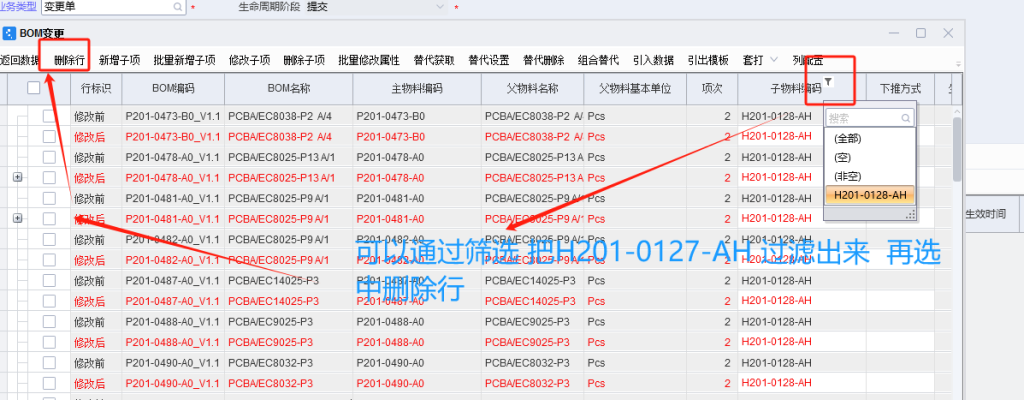Image resolution: width=1024 pixels, height=400 pixels.
Task: Click the 替代设置 toolbar button
Action: pyautogui.click(x=489, y=60)
